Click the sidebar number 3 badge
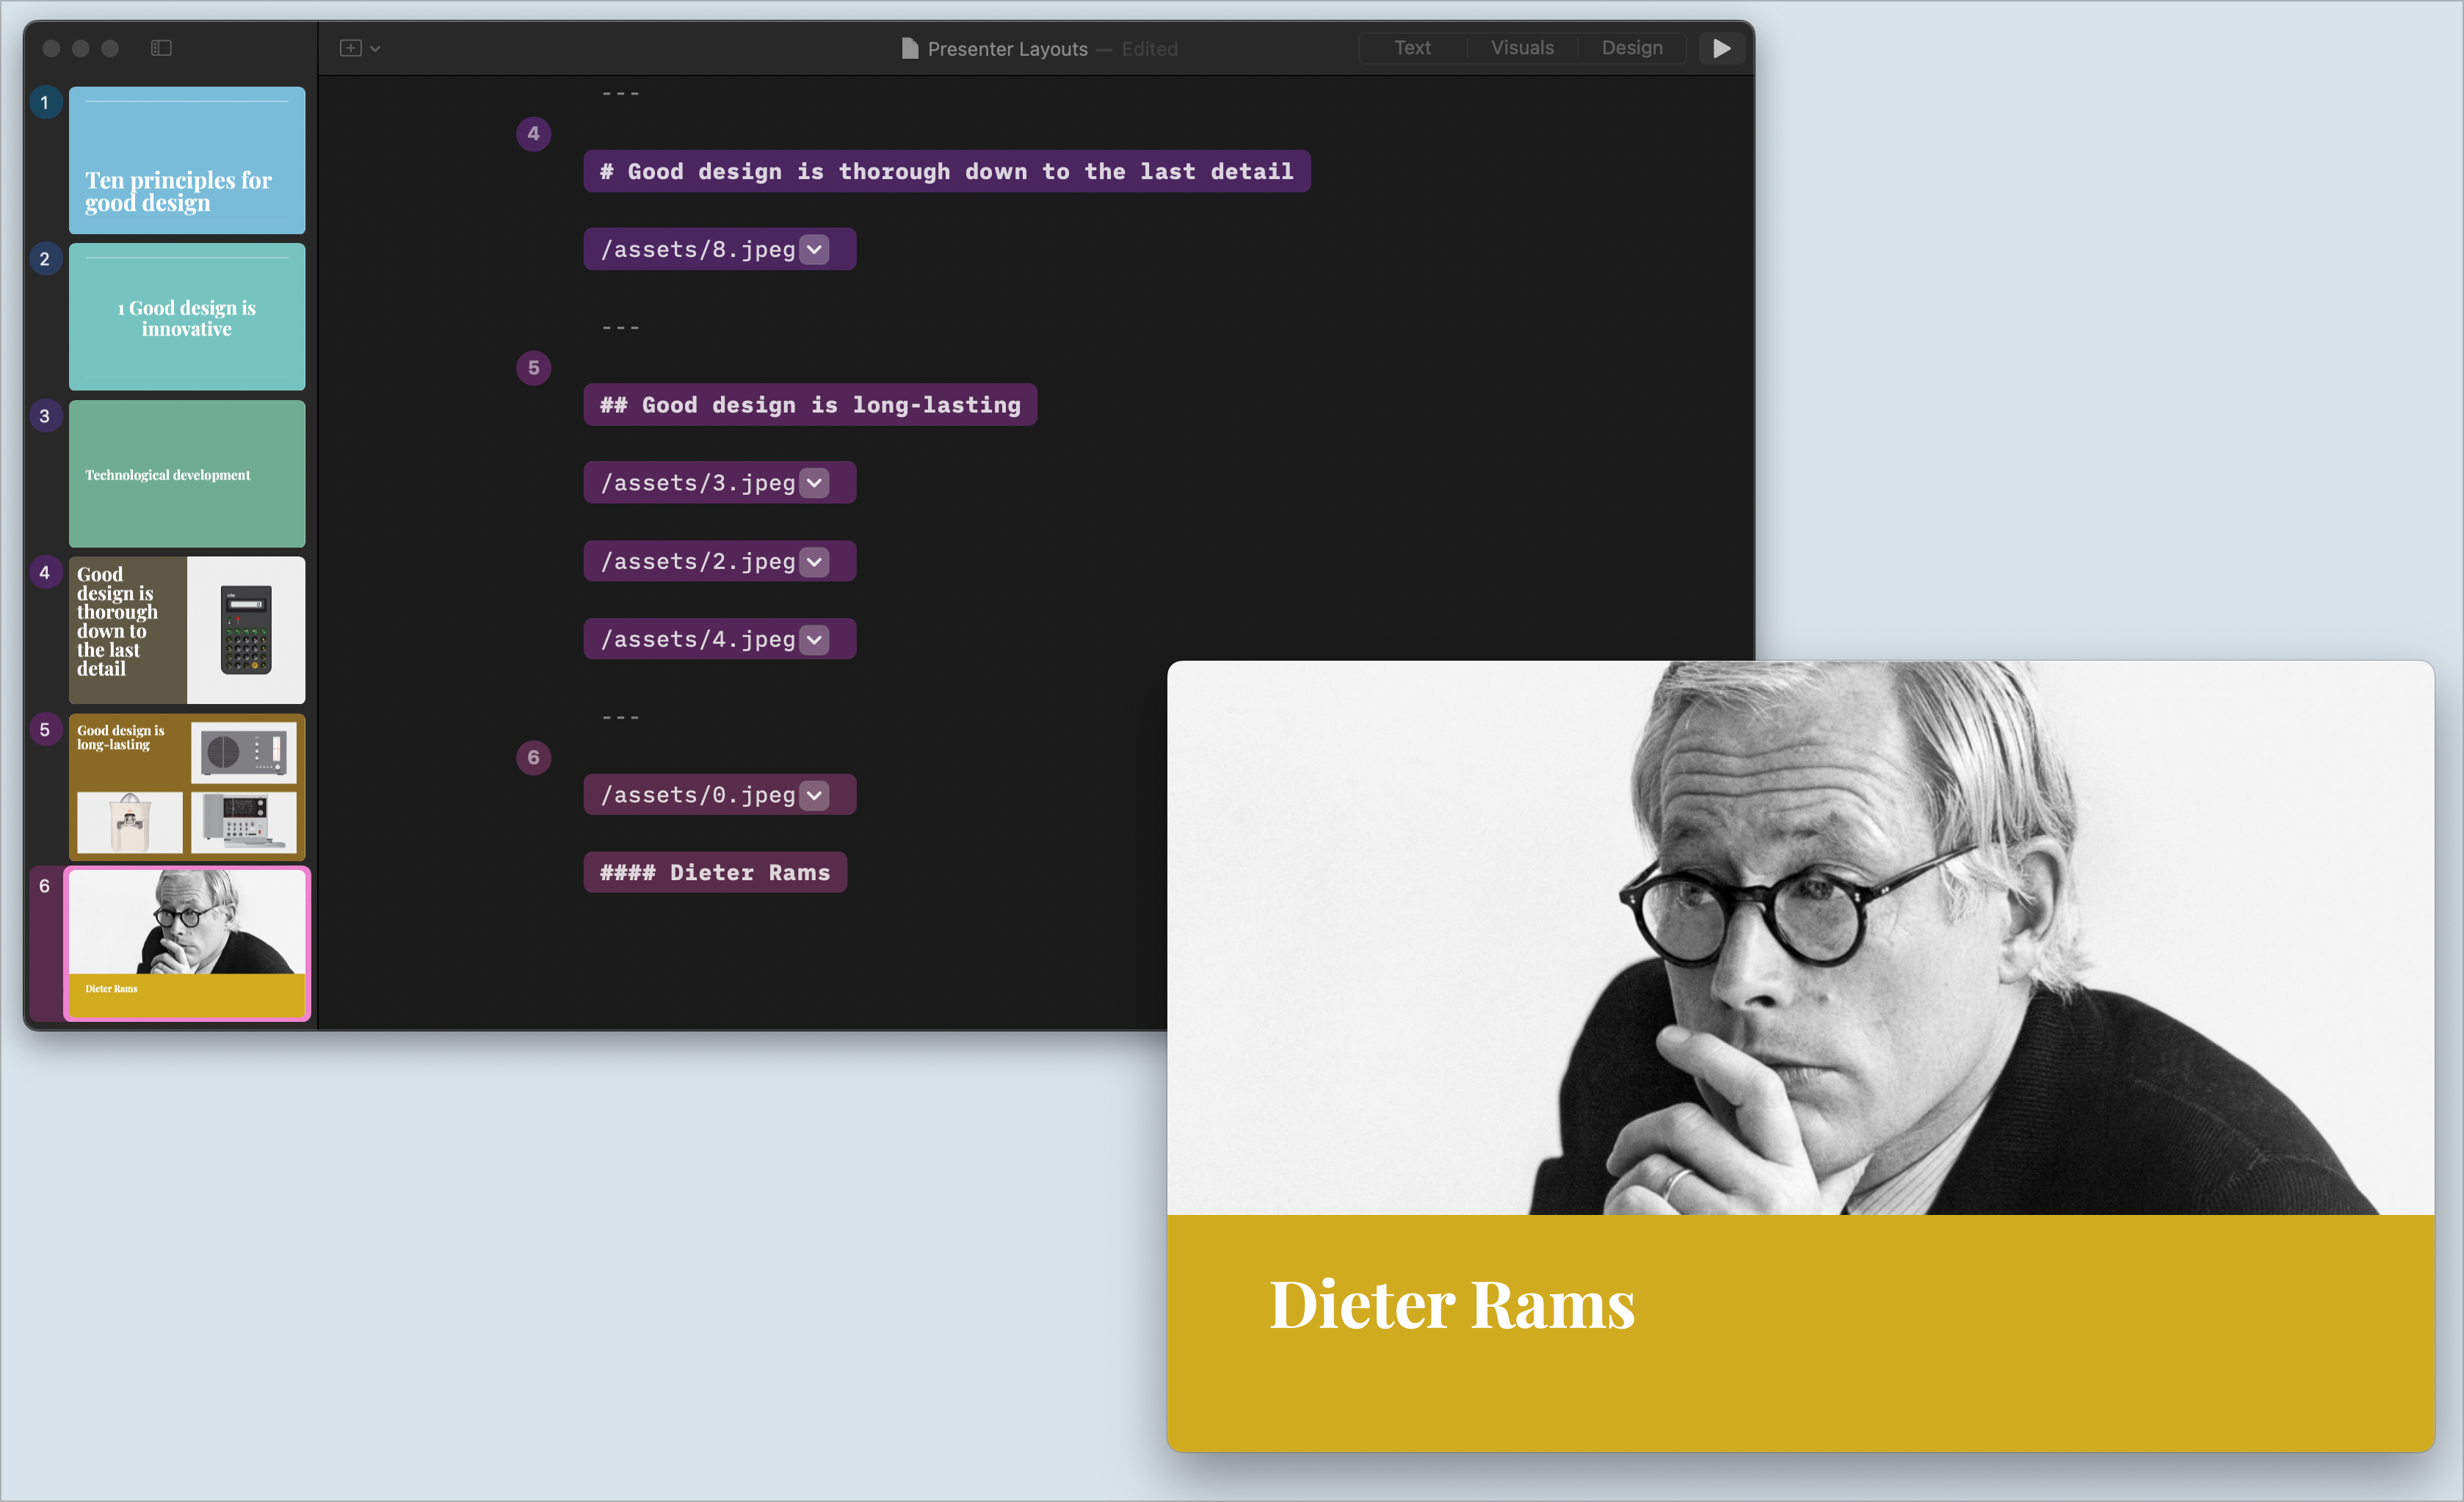Viewport: 2464px width, 1502px height. pos(44,416)
